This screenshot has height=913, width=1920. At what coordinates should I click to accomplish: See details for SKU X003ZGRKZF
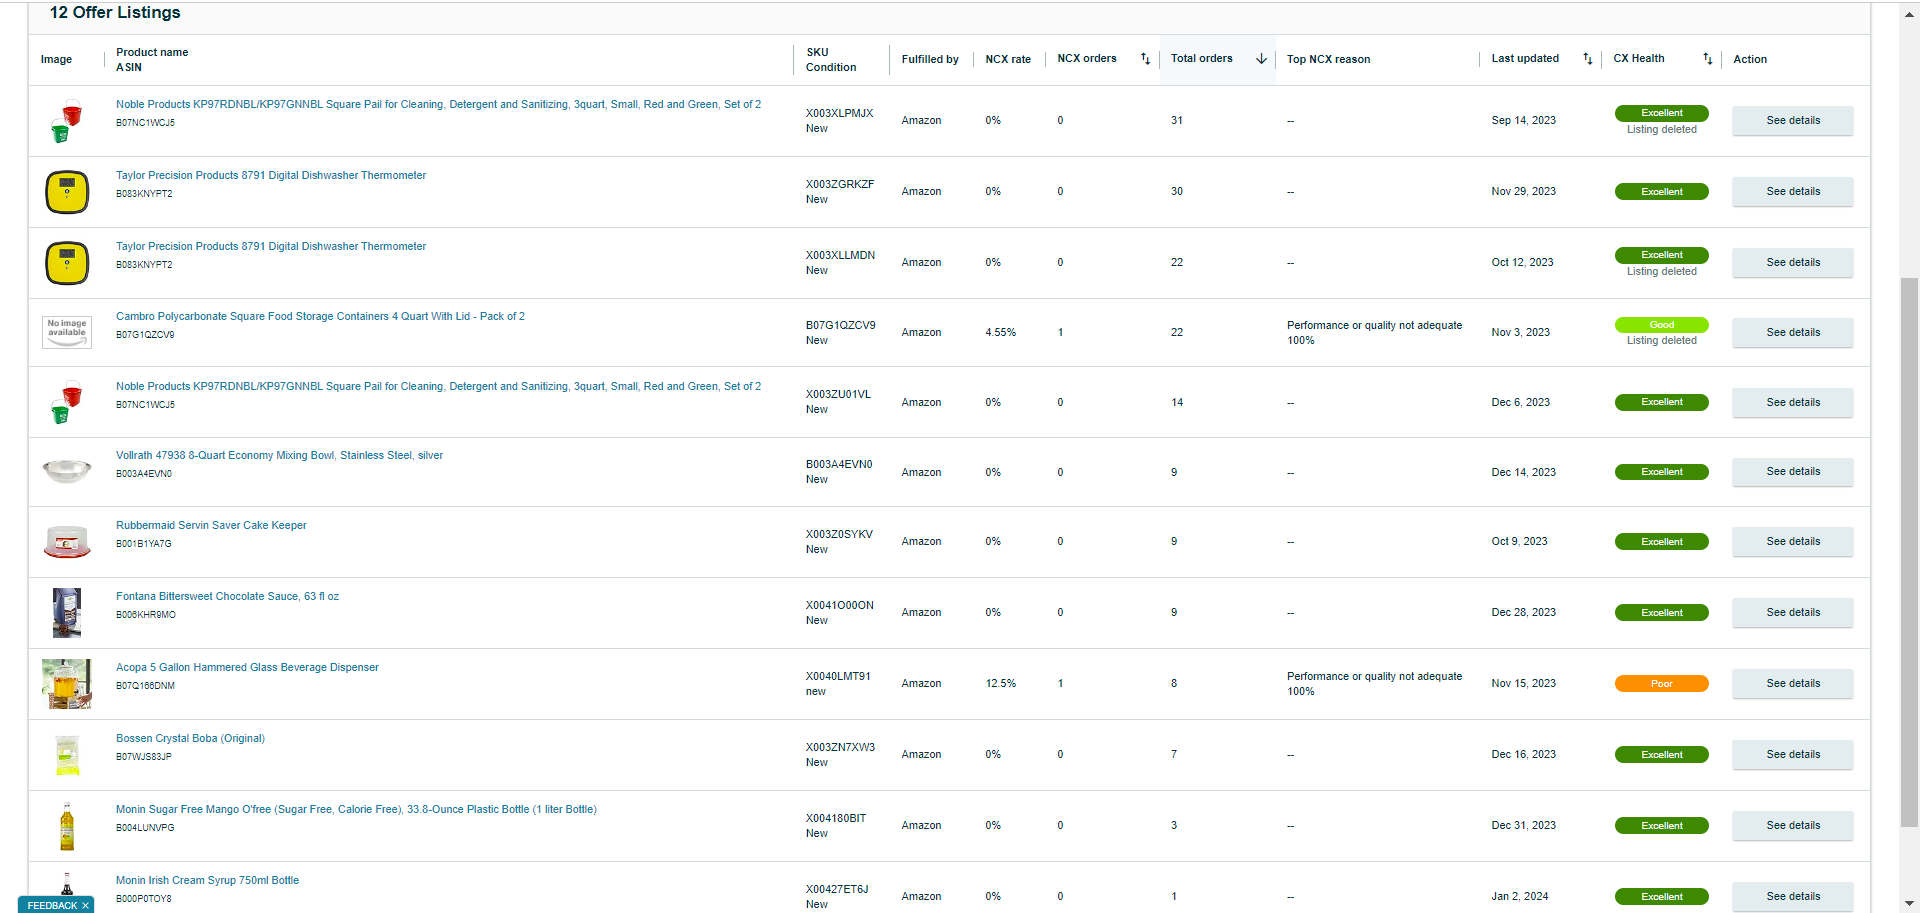click(1793, 192)
